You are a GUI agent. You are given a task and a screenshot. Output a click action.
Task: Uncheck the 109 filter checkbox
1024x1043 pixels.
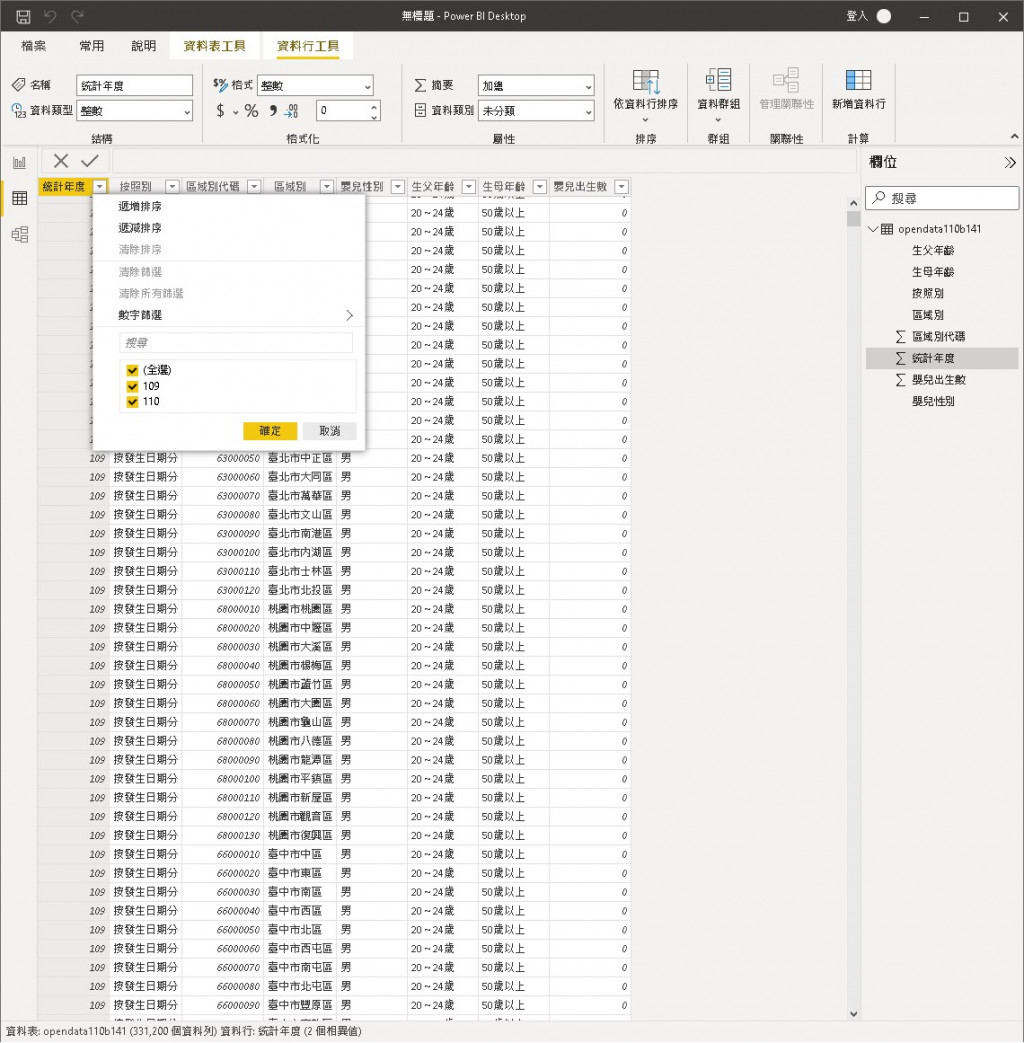132,386
